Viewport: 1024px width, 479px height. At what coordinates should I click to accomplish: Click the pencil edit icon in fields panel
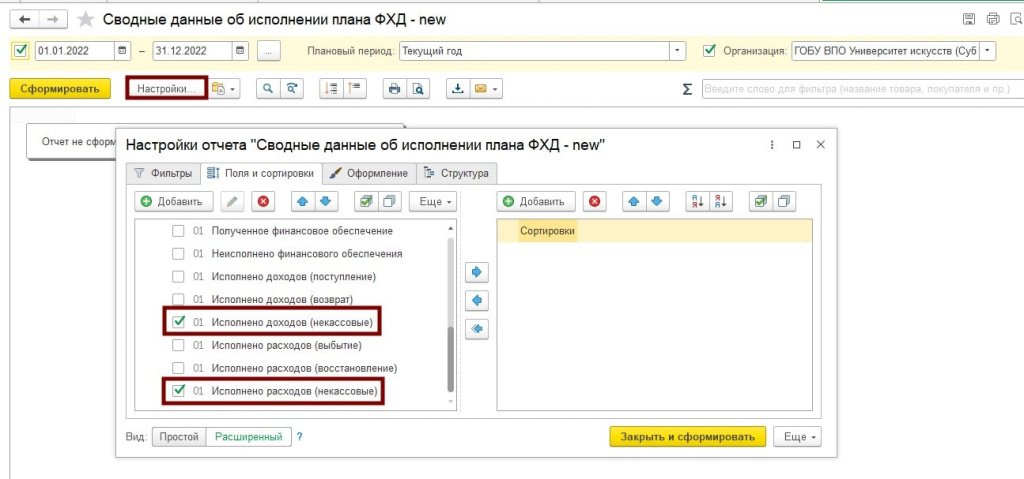[232, 202]
